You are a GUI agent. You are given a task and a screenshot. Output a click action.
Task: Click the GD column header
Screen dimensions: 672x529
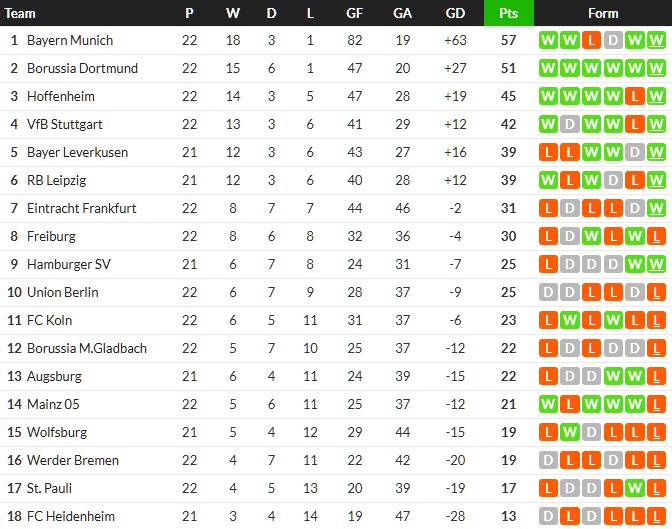click(455, 13)
